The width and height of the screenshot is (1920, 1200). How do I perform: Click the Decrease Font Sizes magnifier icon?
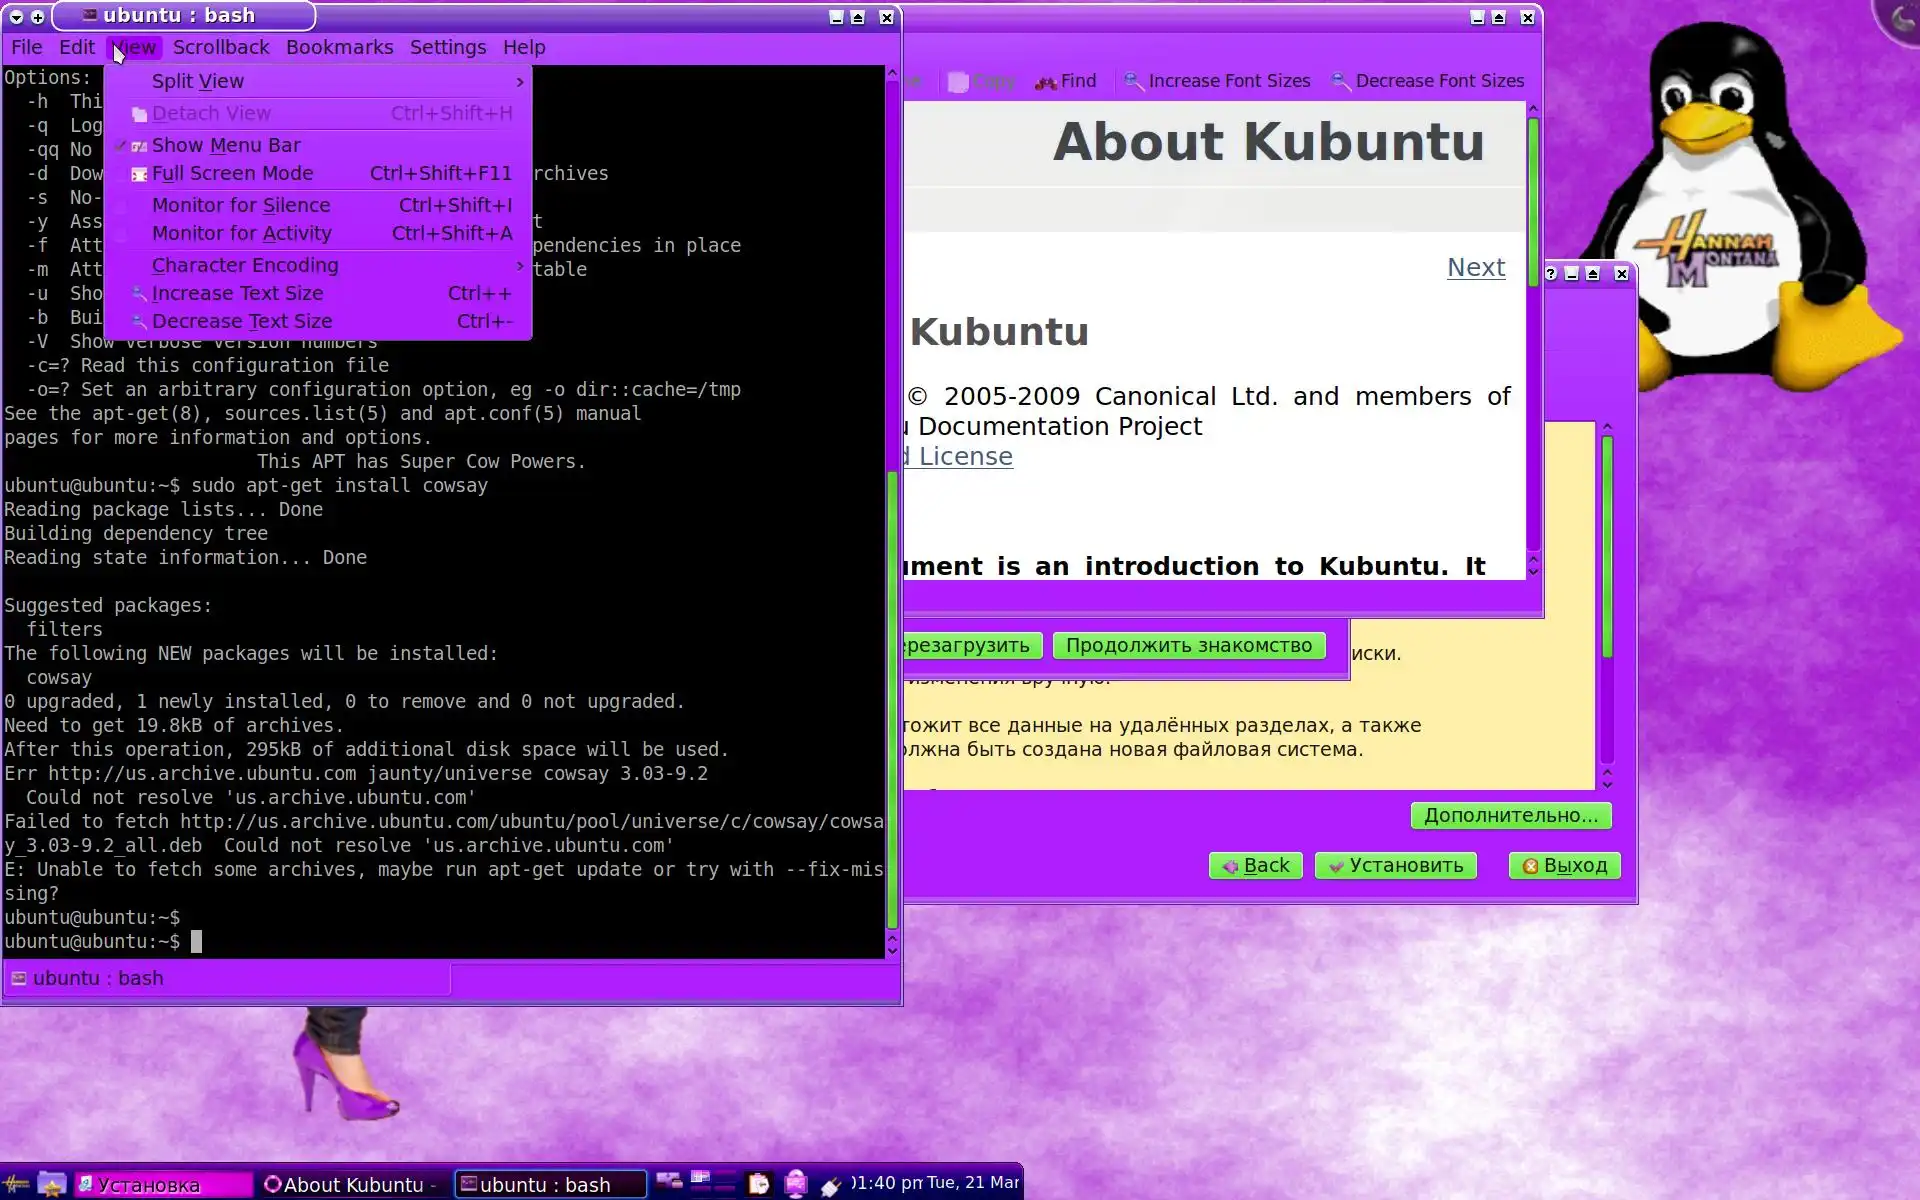coord(1340,81)
